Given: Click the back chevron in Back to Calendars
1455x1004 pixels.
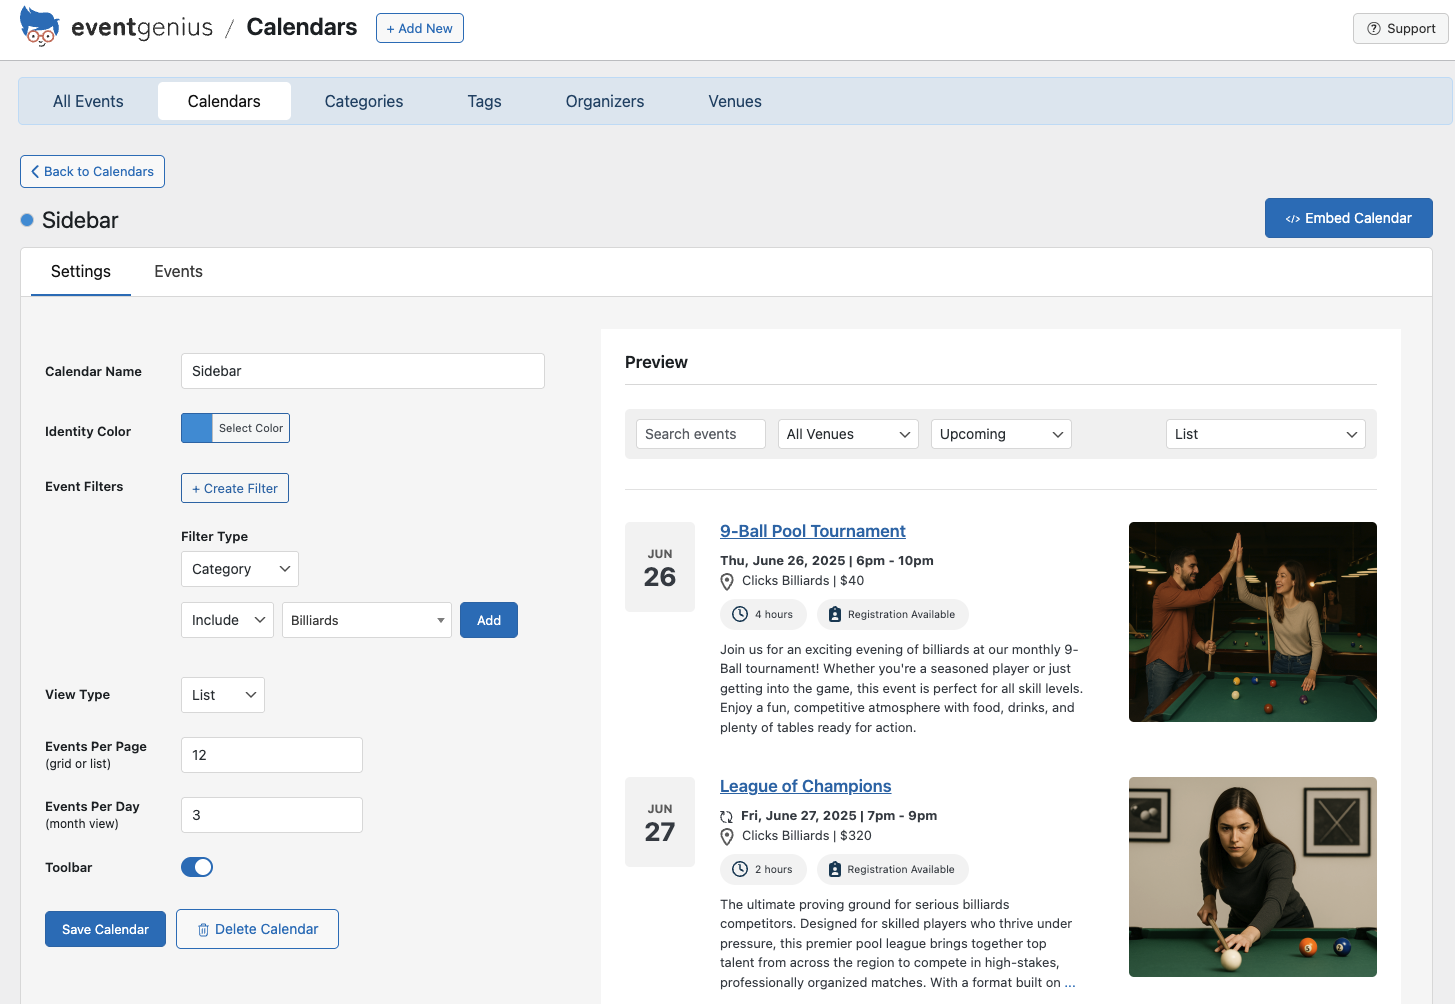Looking at the screenshot, I should [35, 172].
